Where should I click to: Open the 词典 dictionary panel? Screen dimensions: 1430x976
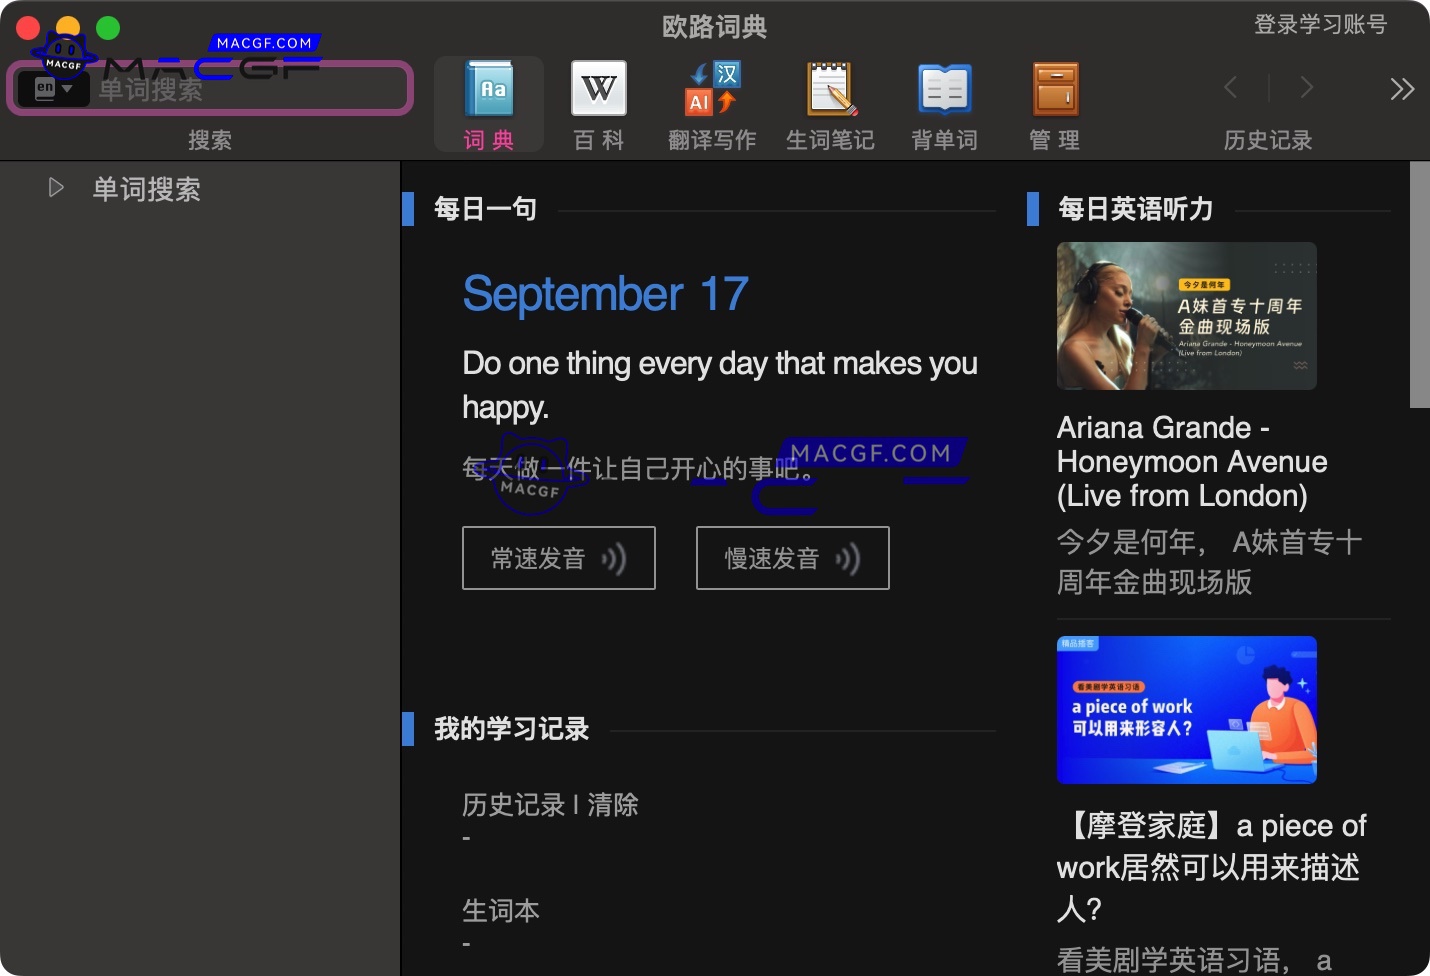[x=489, y=103]
